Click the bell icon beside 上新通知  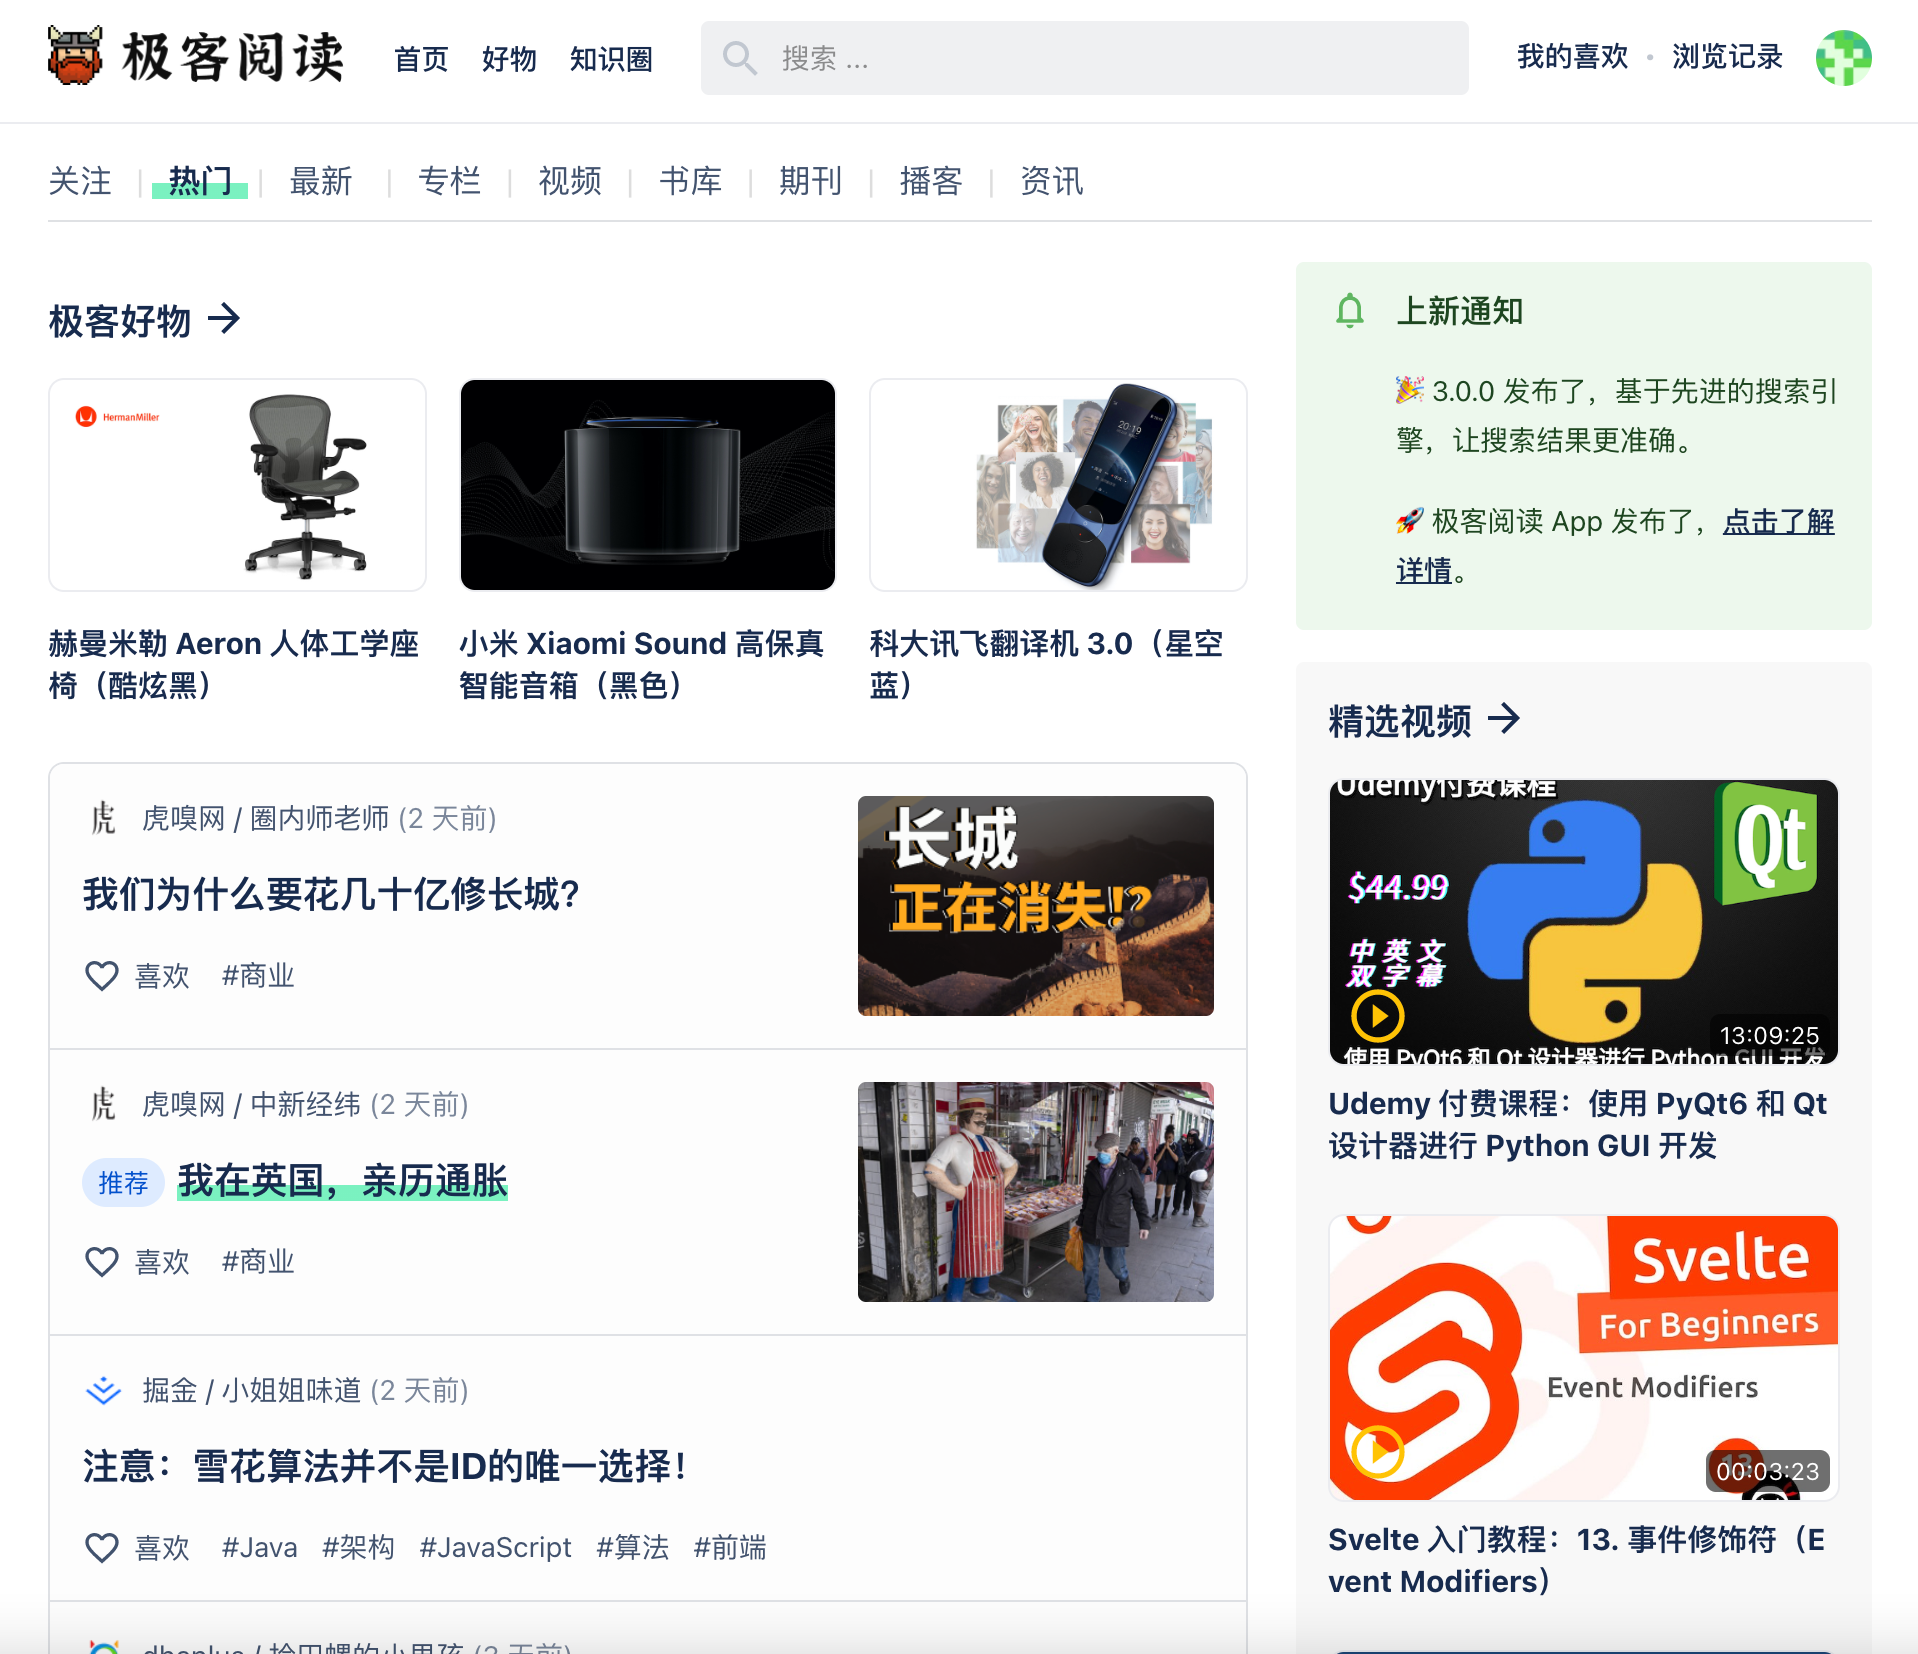tap(1350, 311)
